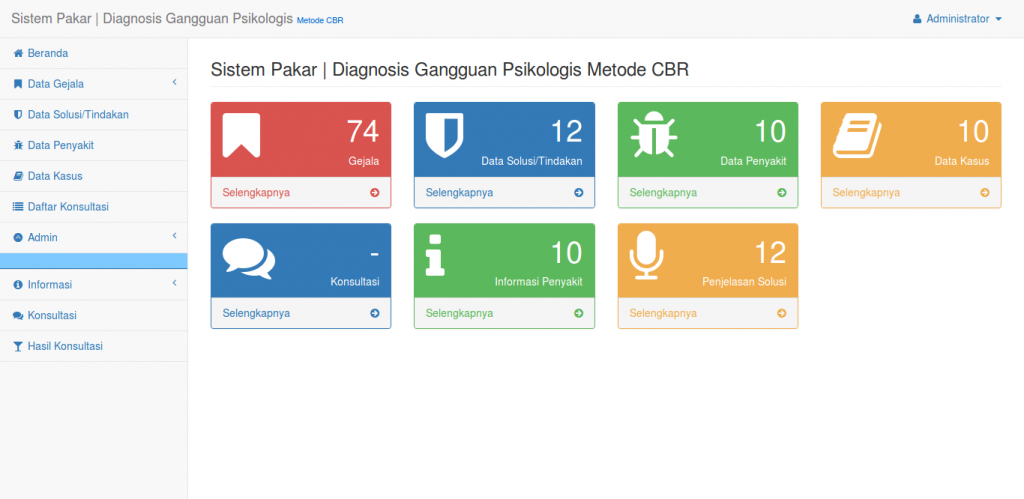
Task: Click the round icon beside Admin
Action: [18, 238]
